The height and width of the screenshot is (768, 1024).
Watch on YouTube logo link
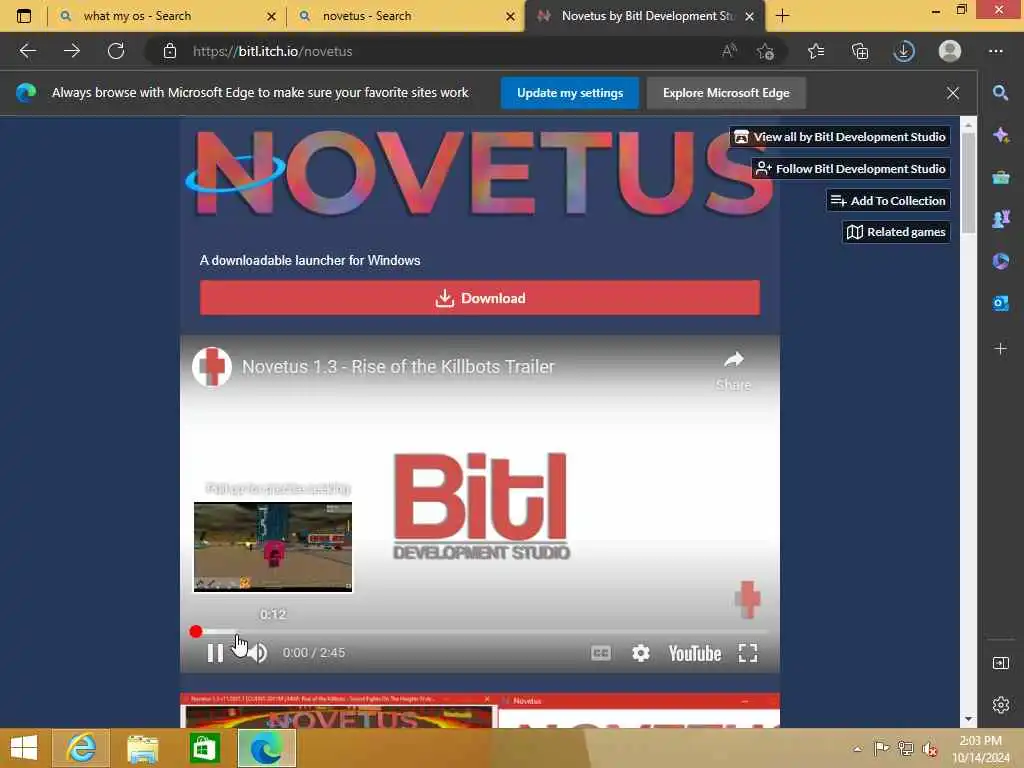694,653
